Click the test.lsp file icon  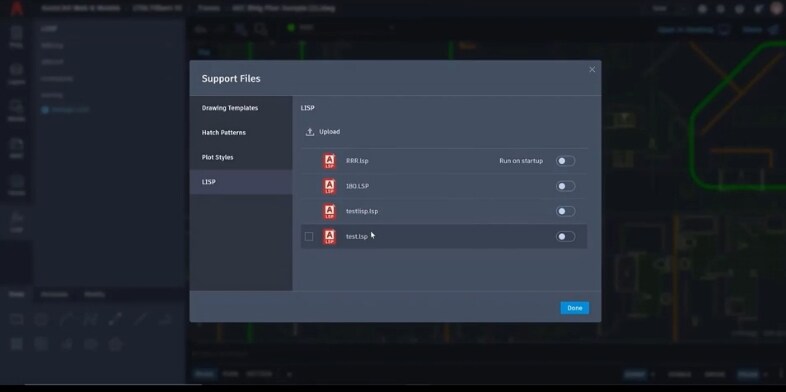click(x=329, y=237)
